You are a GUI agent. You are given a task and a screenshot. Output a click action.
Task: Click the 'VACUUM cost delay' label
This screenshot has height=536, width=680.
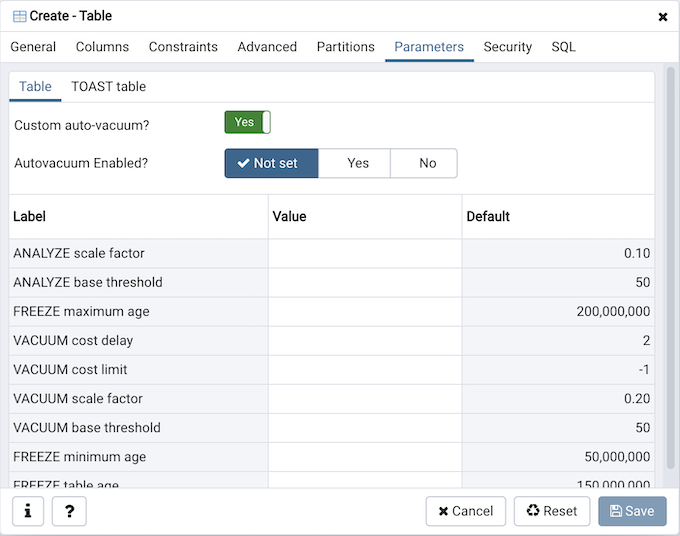coord(73,340)
